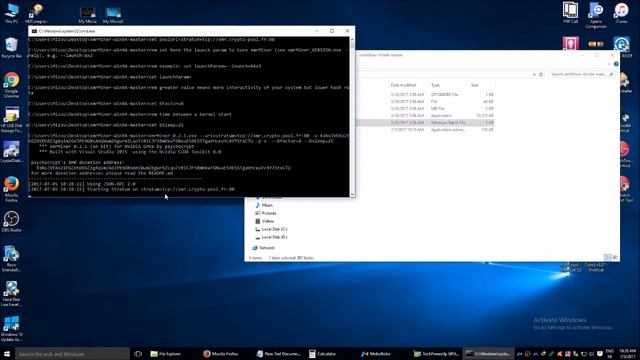Click the command prompt vertical scrollbar

click(x=352, y=117)
